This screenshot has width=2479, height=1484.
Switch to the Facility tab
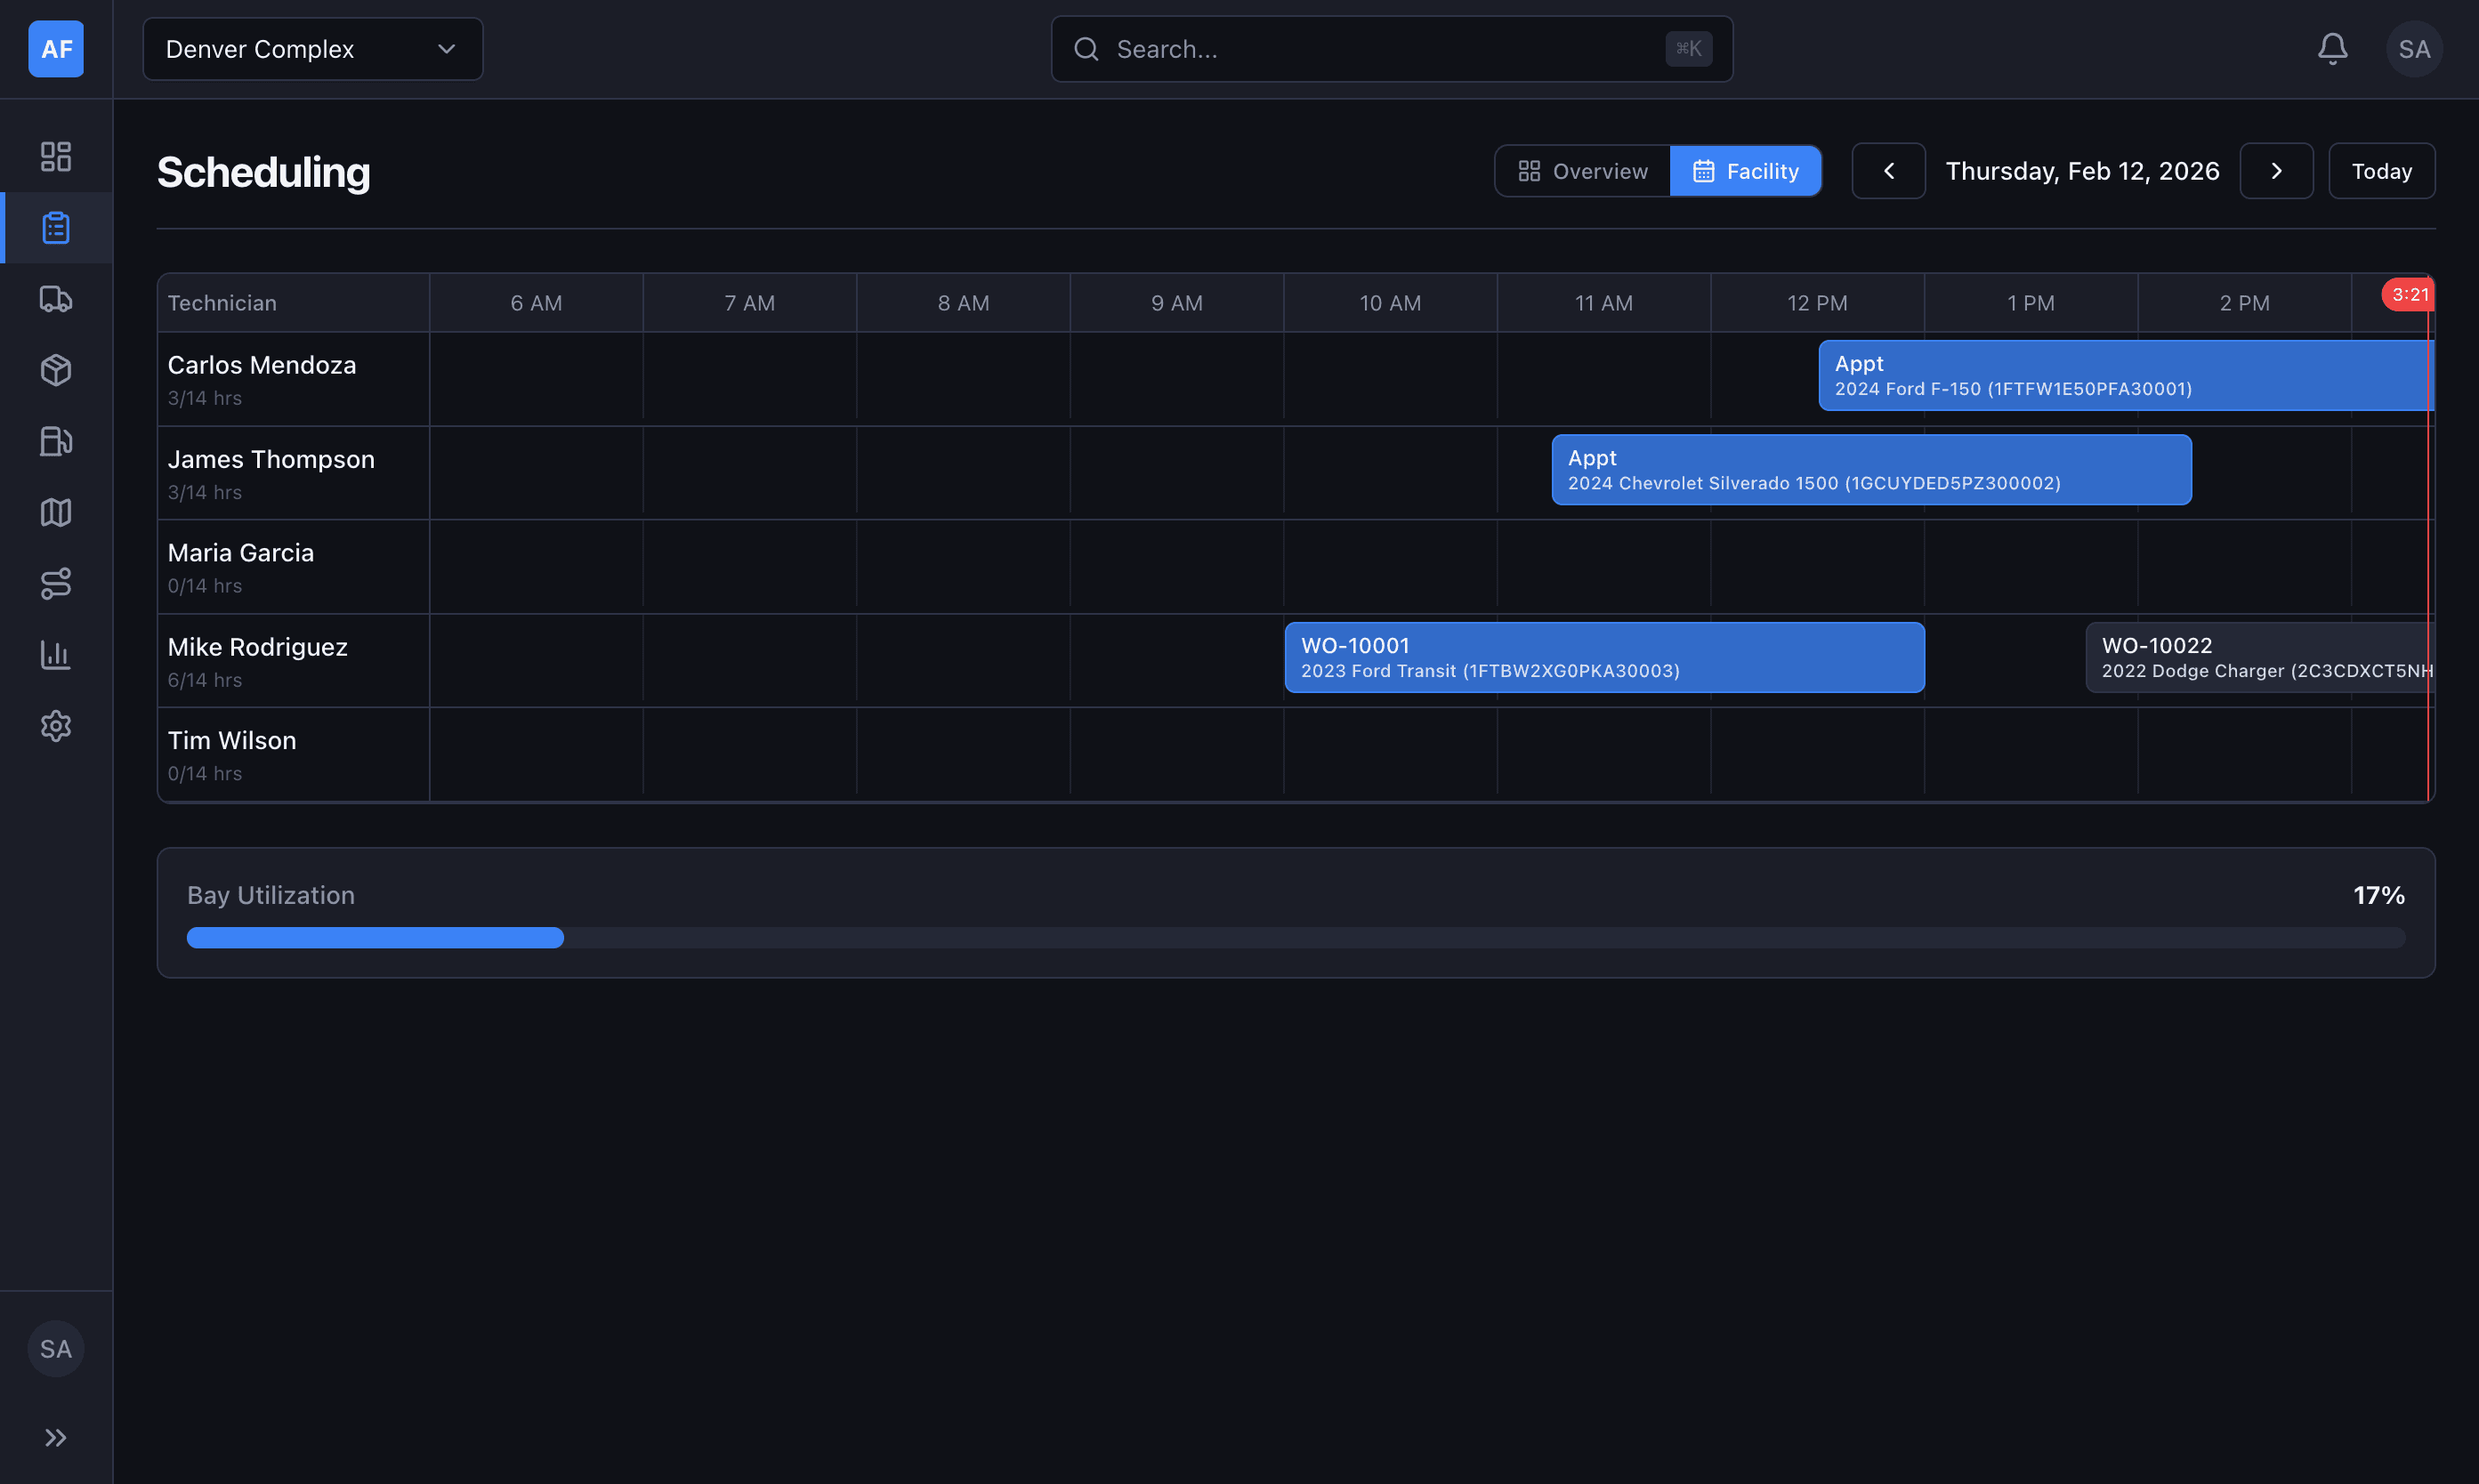click(x=1745, y=171)
